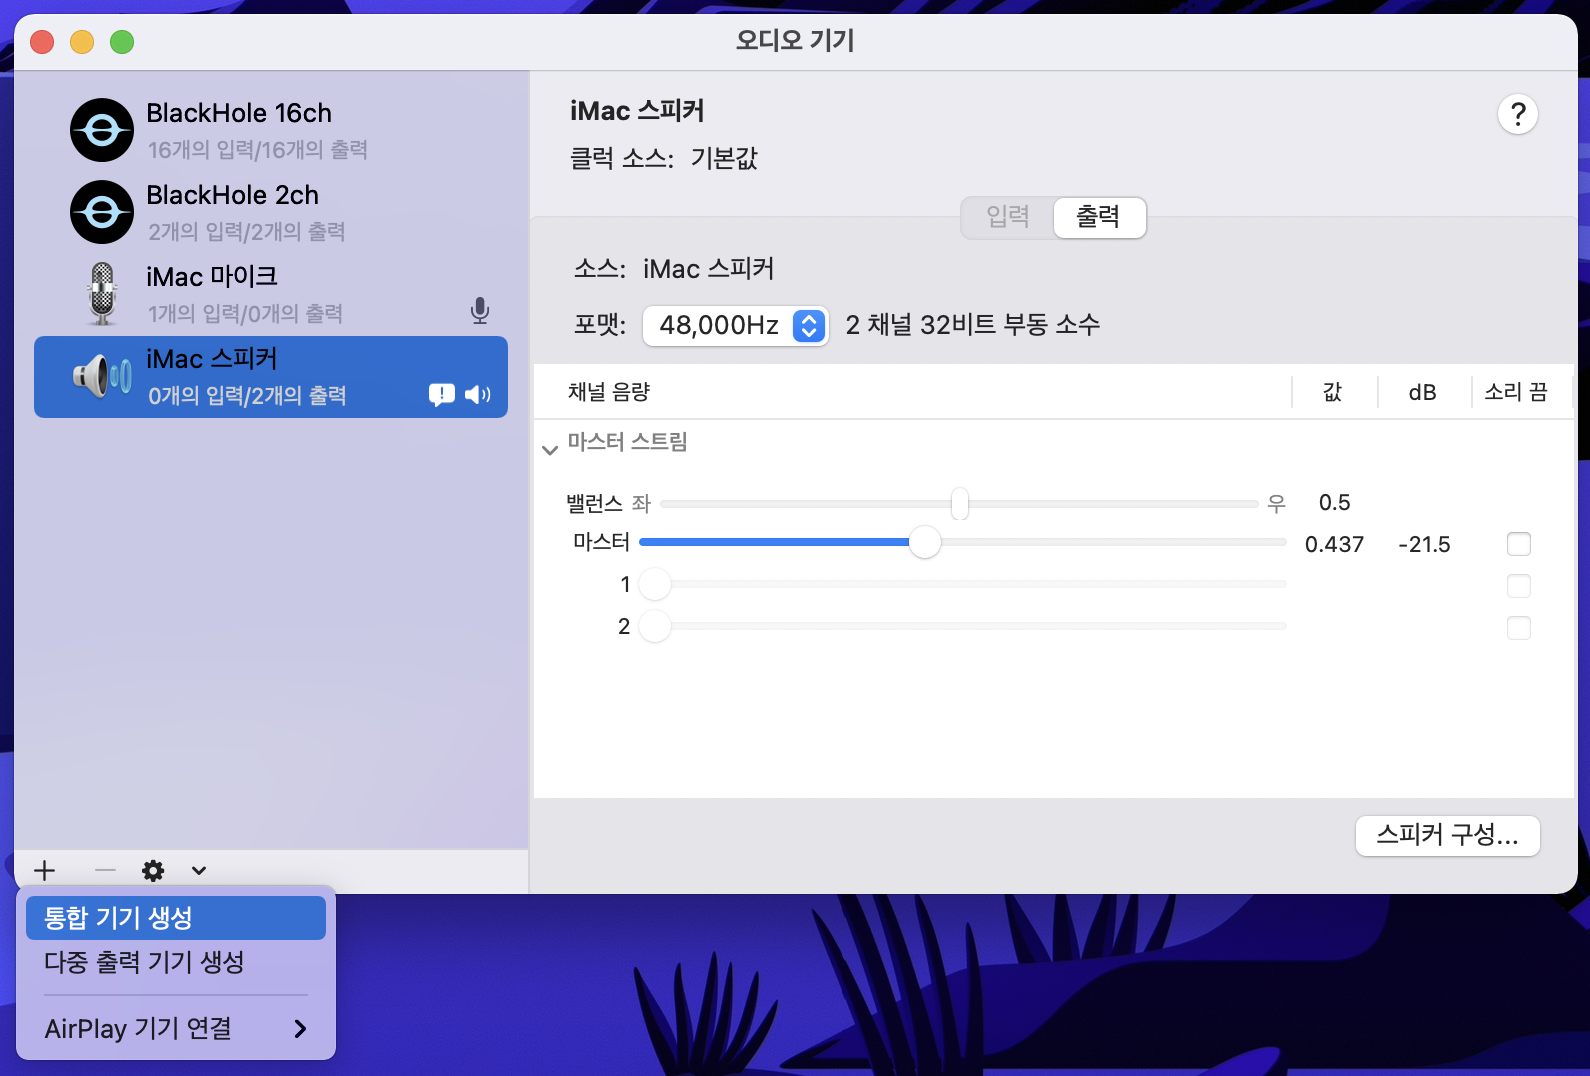Click the 마스터 value 0.437 field
The height and width of the screenshot is (1076, 1590).
coord(1334,545)
